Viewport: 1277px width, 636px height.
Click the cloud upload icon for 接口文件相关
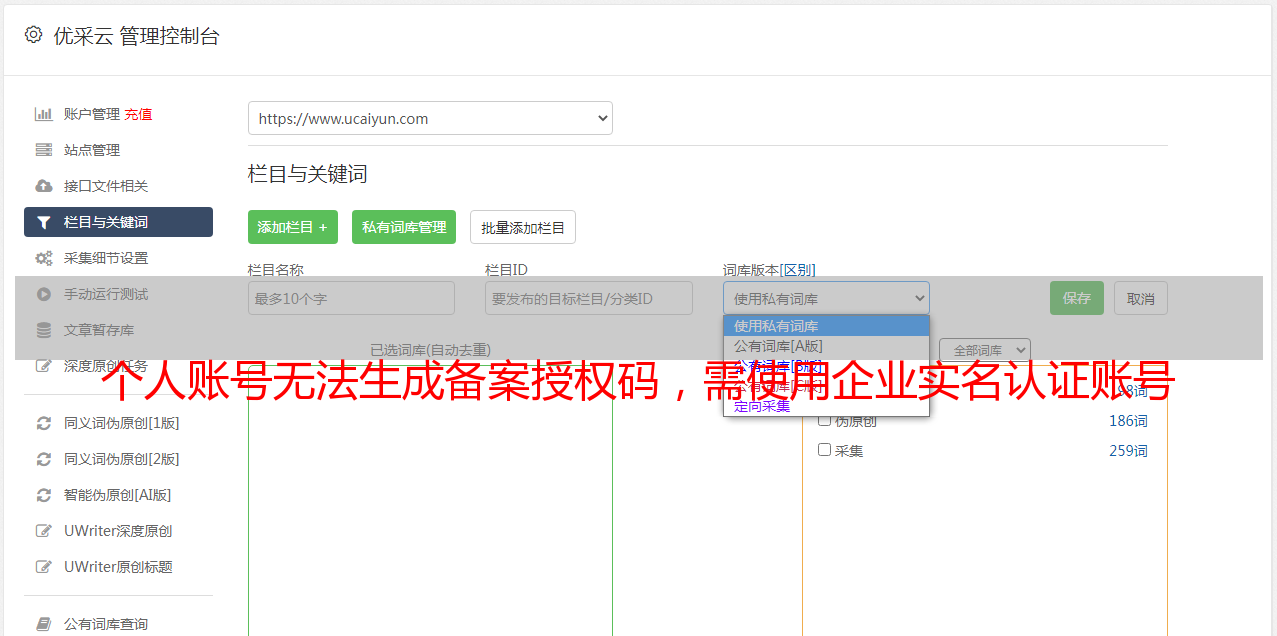coord(43,186)
